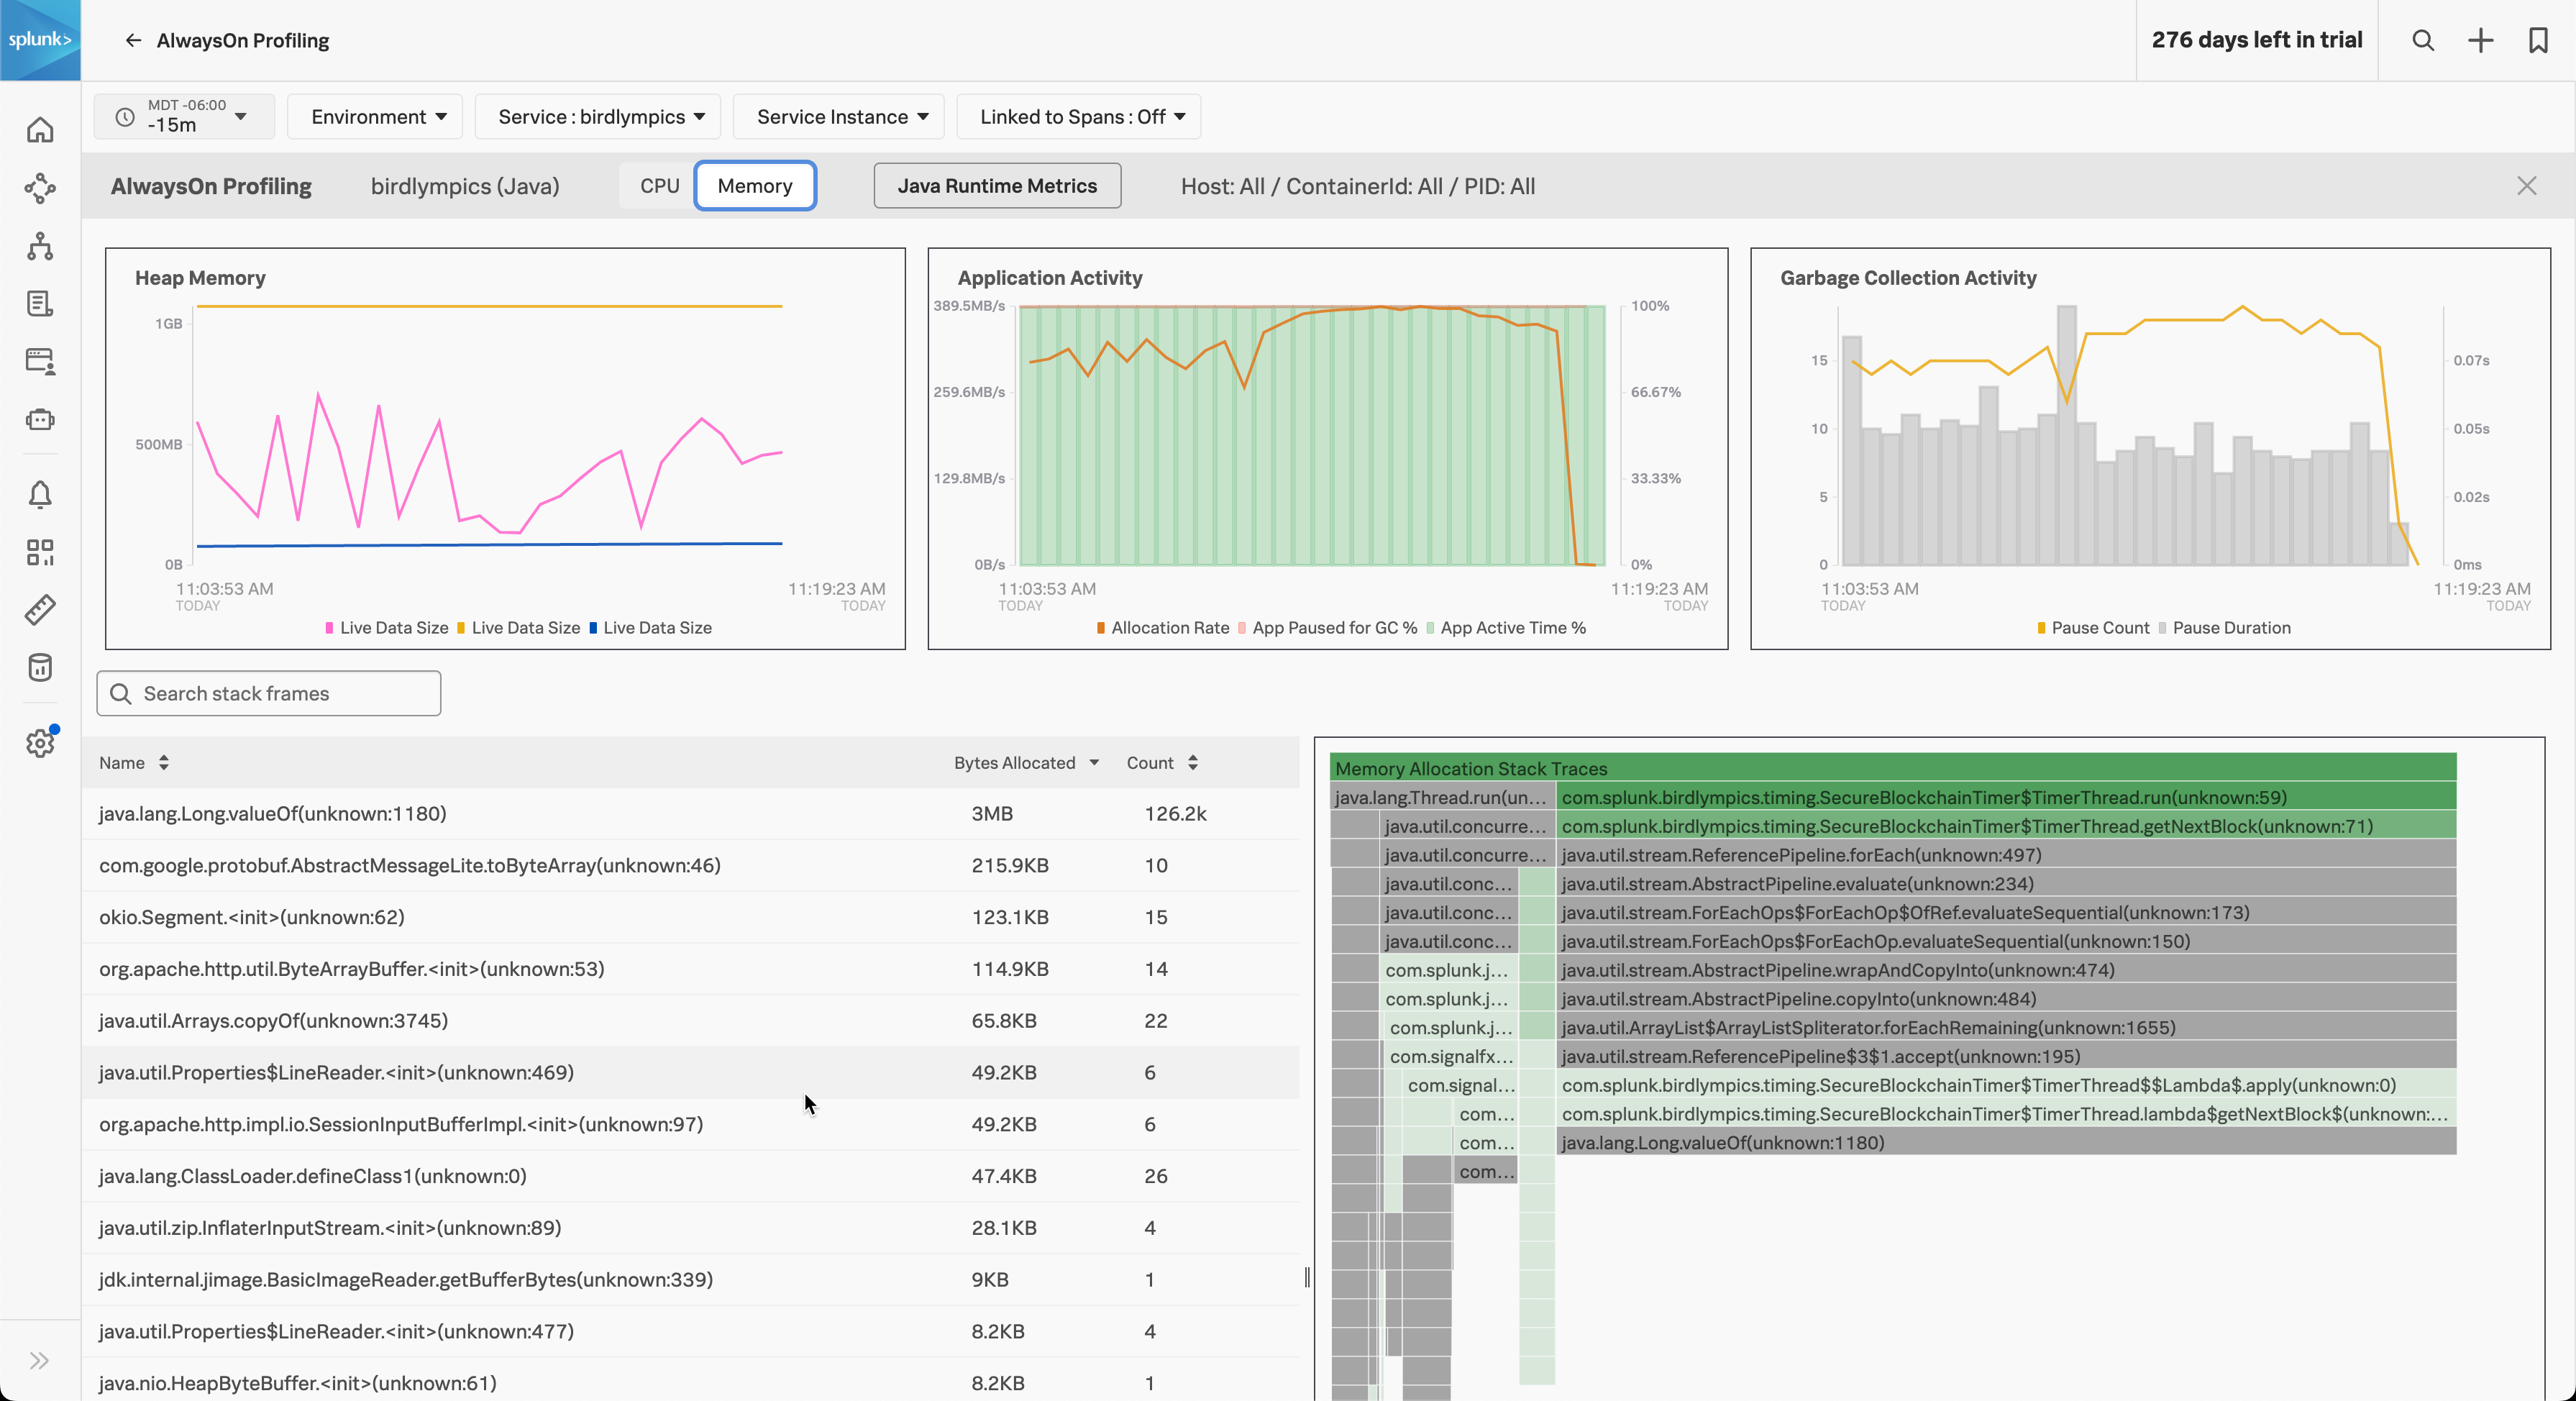This screenshot has width=2576, height=1401.
Task: Open the Environment dropdown
Action: (x=375, y=116)
